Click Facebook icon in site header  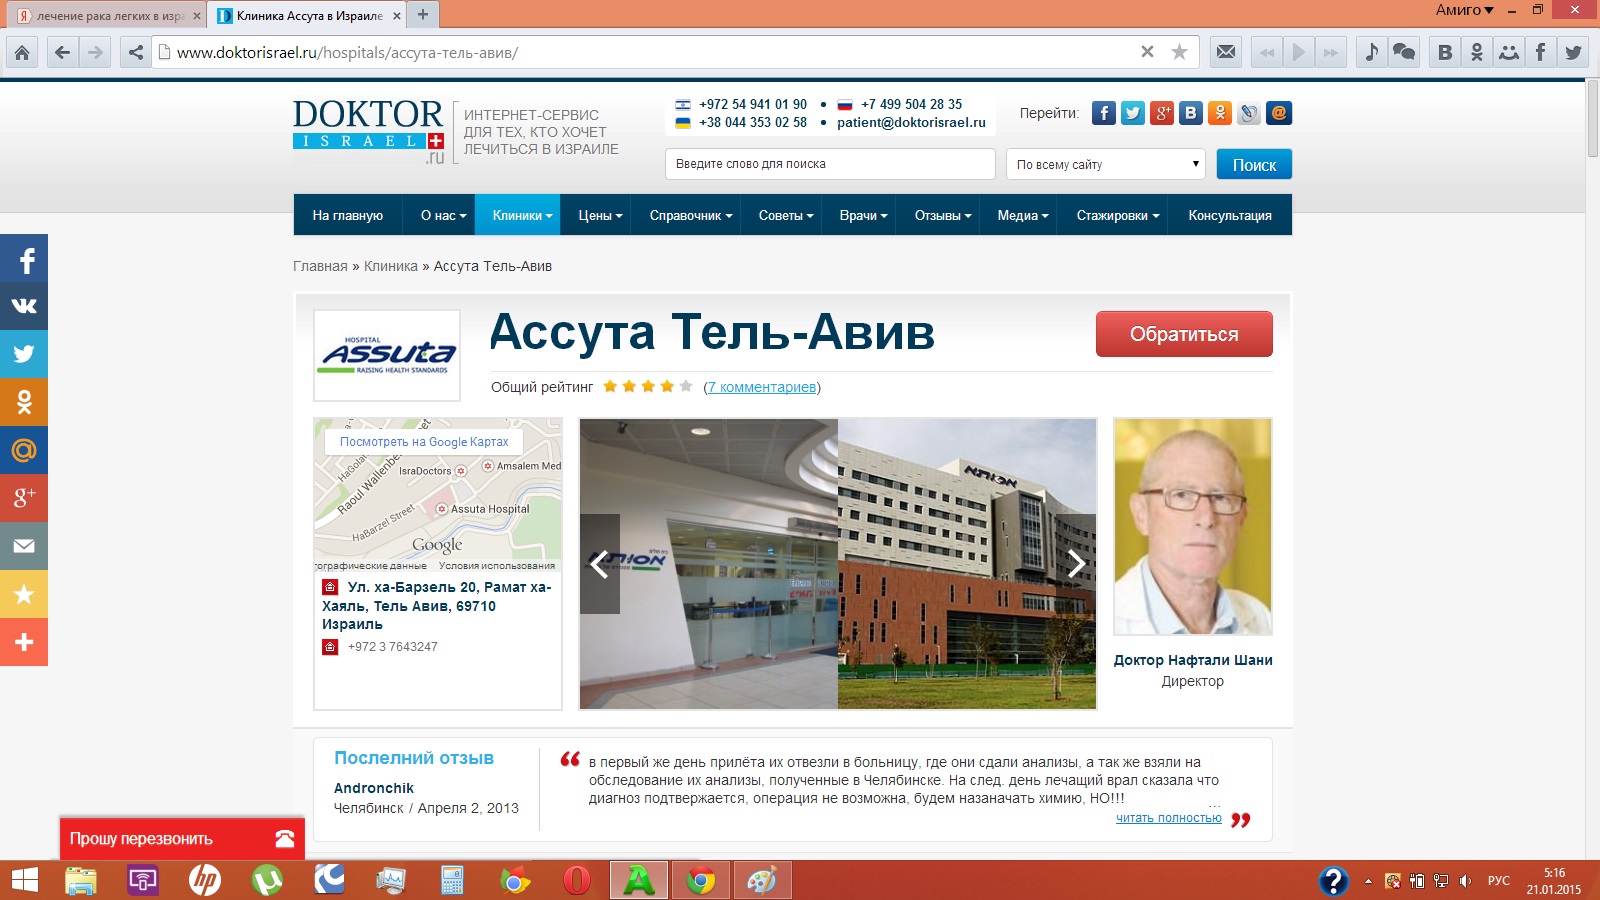pyautogui.click(x=1103, y=113)
